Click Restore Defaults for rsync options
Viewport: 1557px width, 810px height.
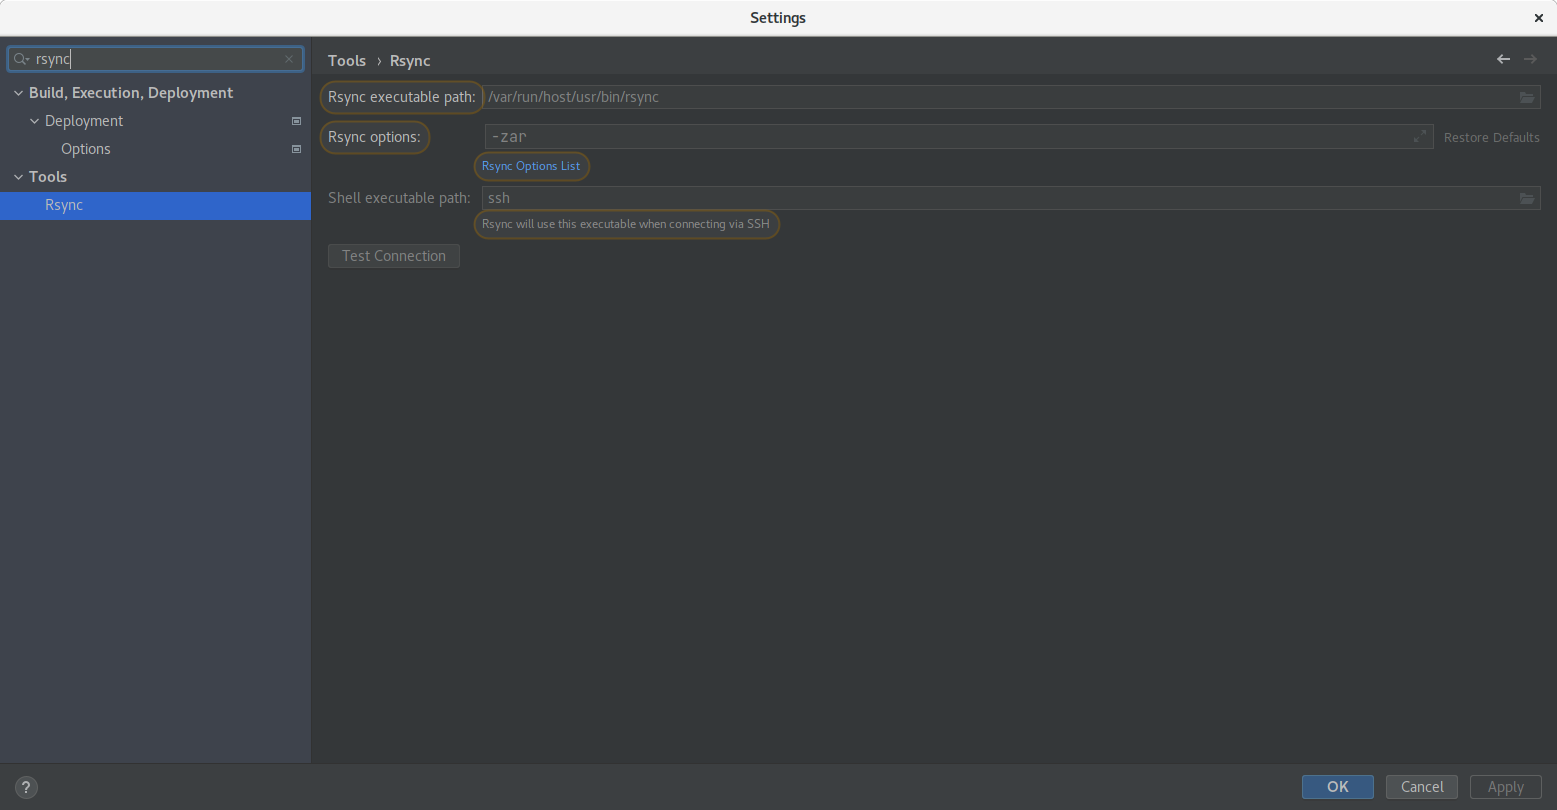(x=1491, y=137)
